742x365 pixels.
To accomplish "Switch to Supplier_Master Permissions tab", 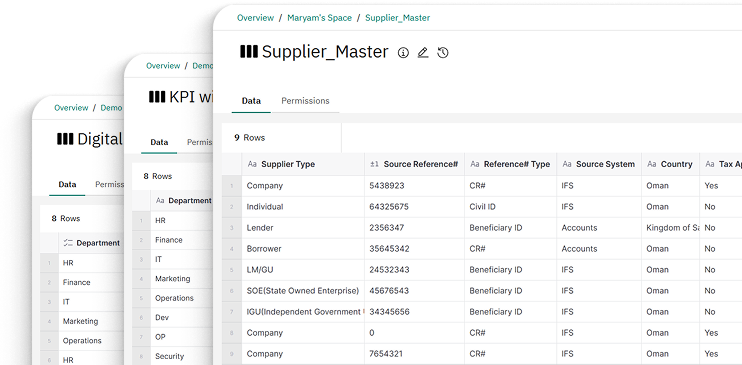I will [305, 101].
